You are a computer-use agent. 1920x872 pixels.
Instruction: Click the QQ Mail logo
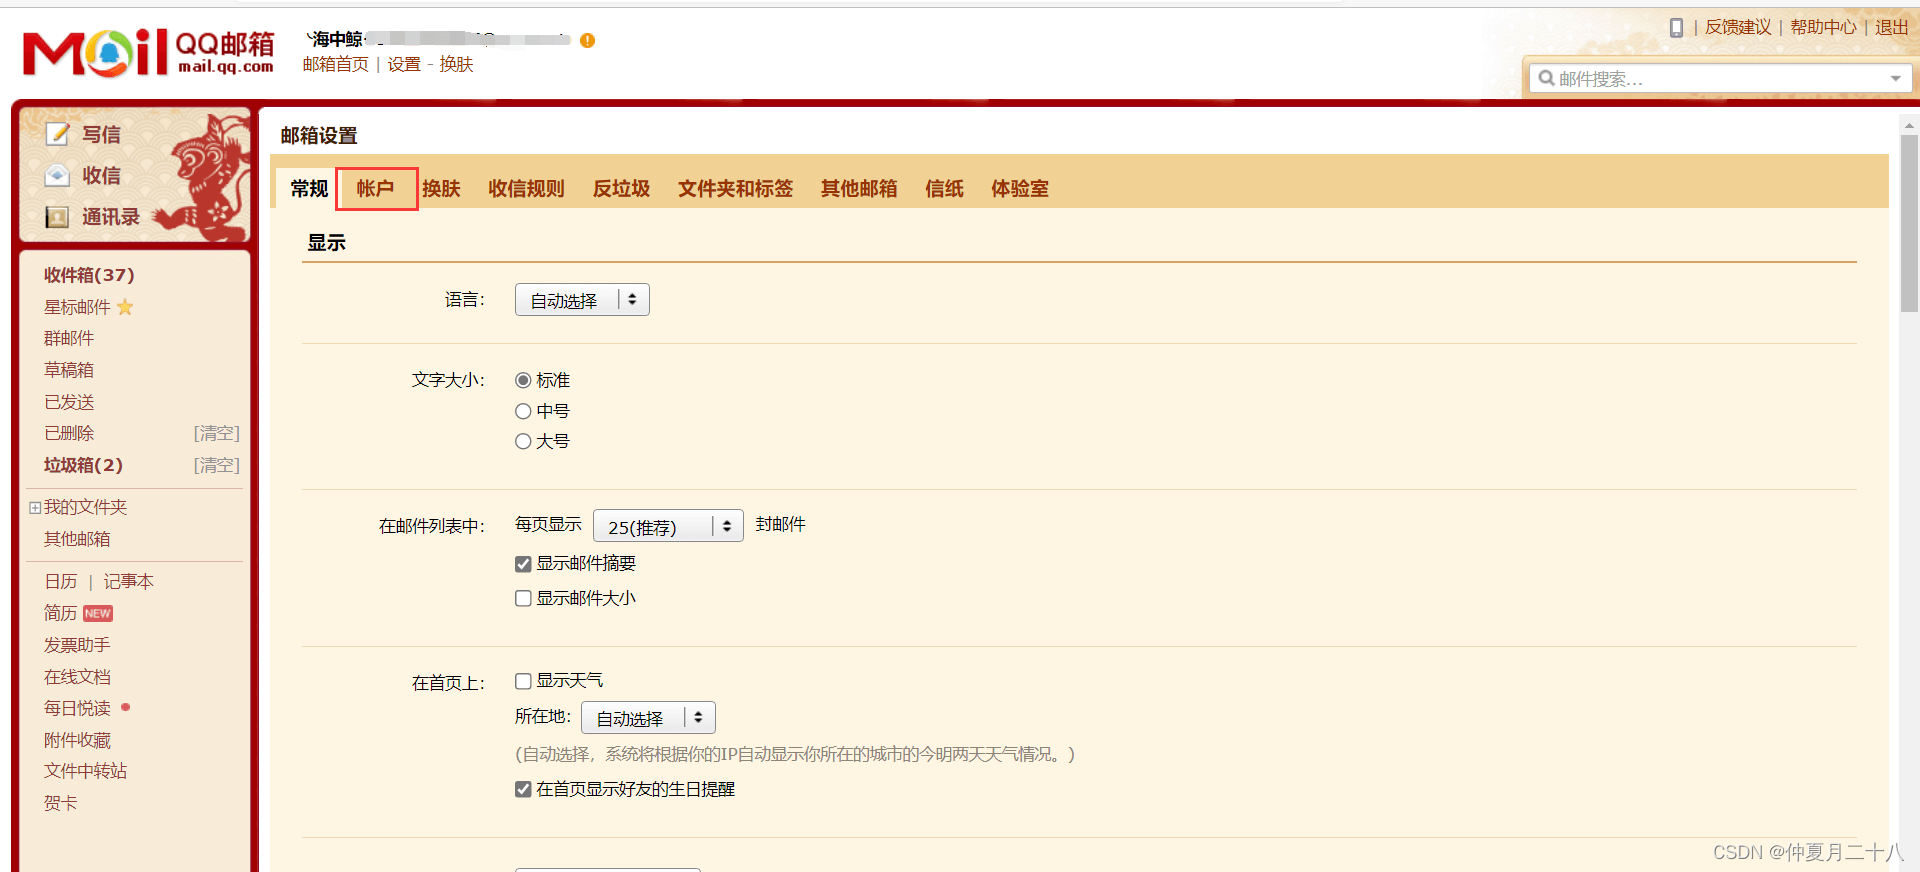pos(148,53)
